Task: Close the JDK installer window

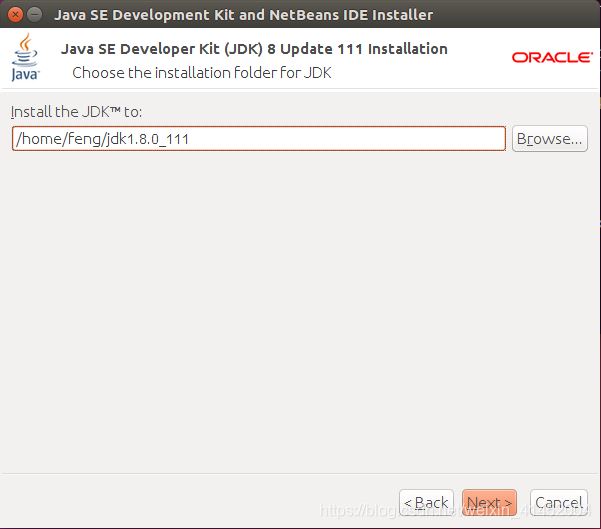Action: click(15, 15)
